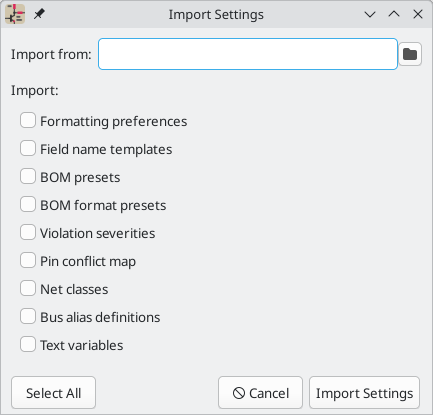Tick the BOM presets checkbox
This screenshot has height=415, width=433.
tap(28, 176)
